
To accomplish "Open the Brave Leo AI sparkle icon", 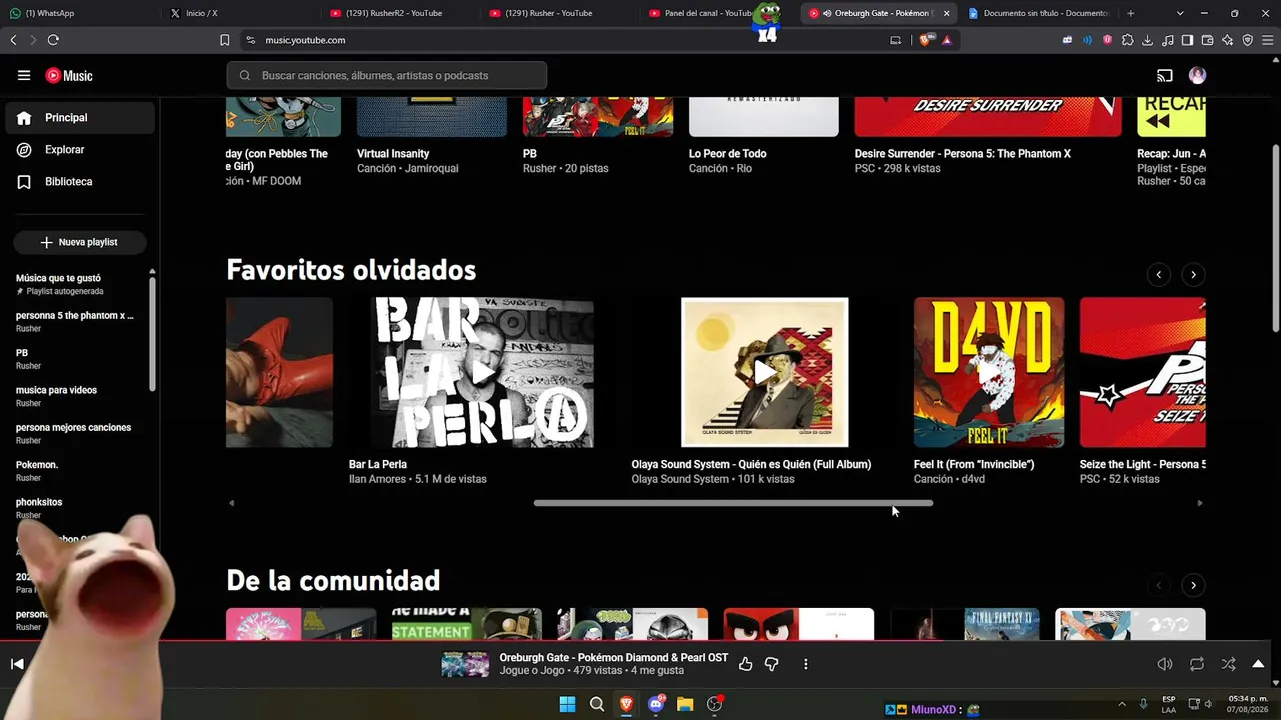I will pyautogui.click(x=1227, y=40).
